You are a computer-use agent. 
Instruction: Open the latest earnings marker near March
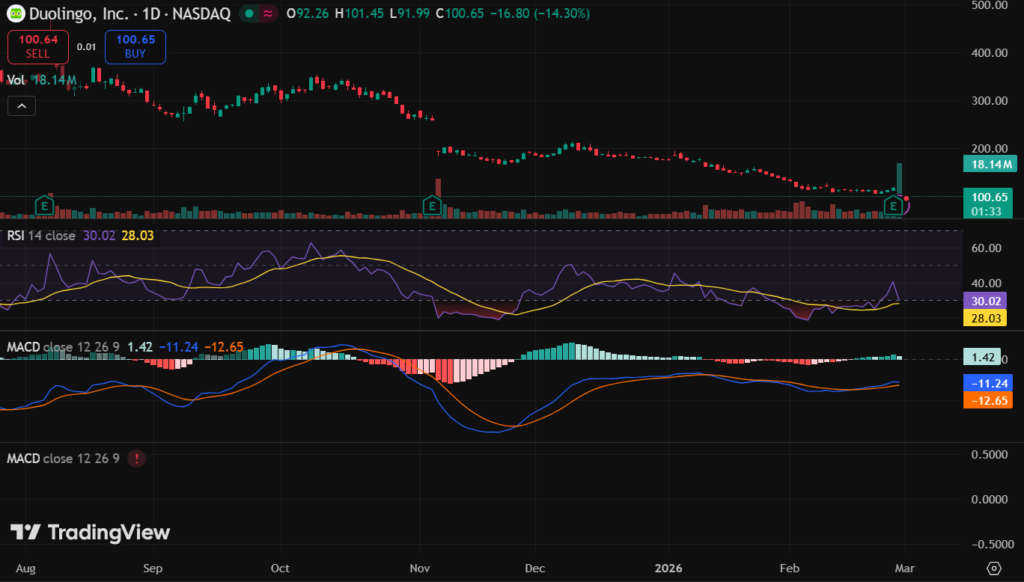point(894,205)
